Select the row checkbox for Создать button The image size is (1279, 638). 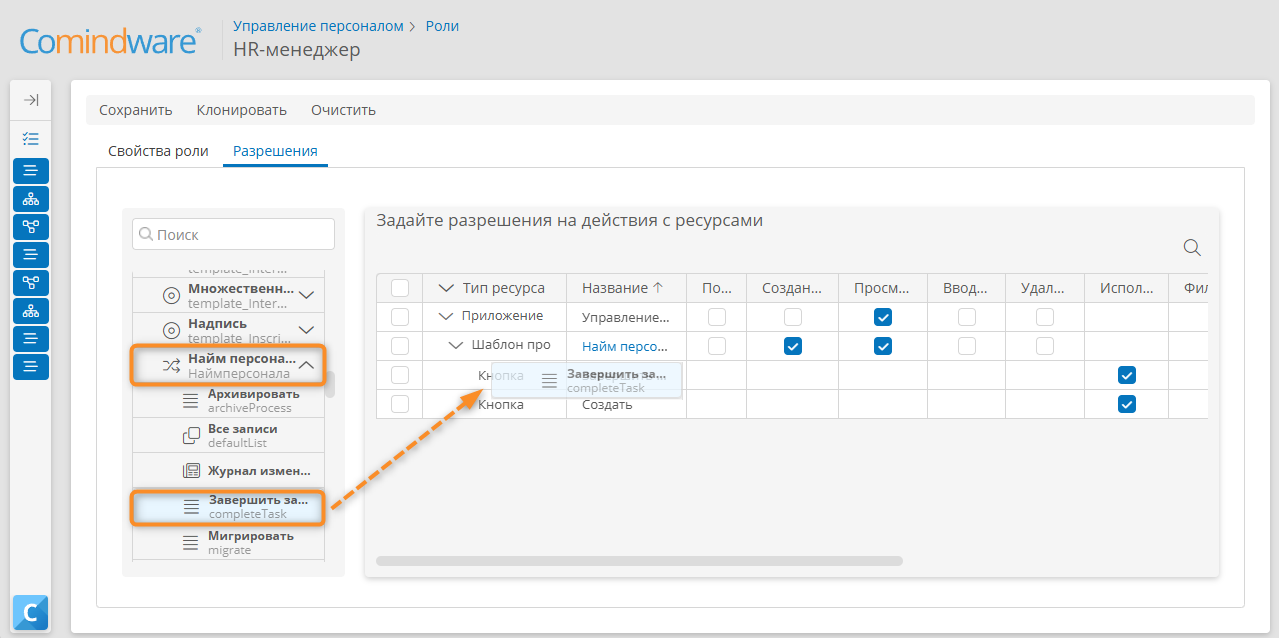tap(400, 404)
